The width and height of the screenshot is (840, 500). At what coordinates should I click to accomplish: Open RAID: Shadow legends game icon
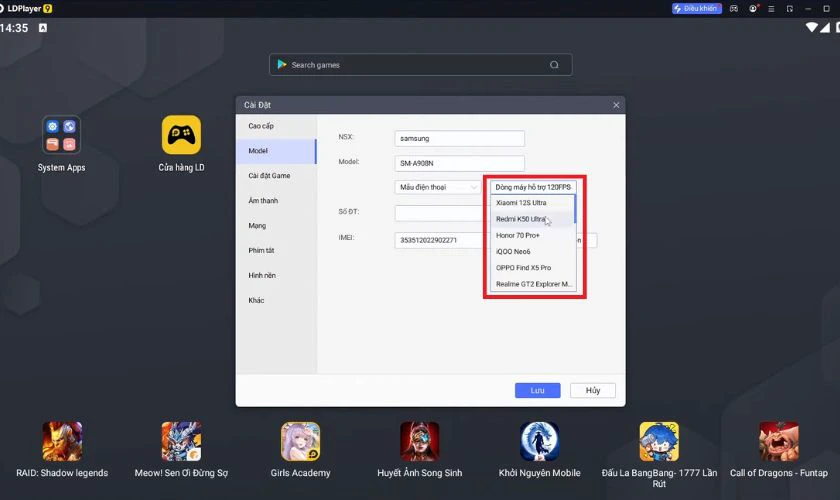[62, 442]
